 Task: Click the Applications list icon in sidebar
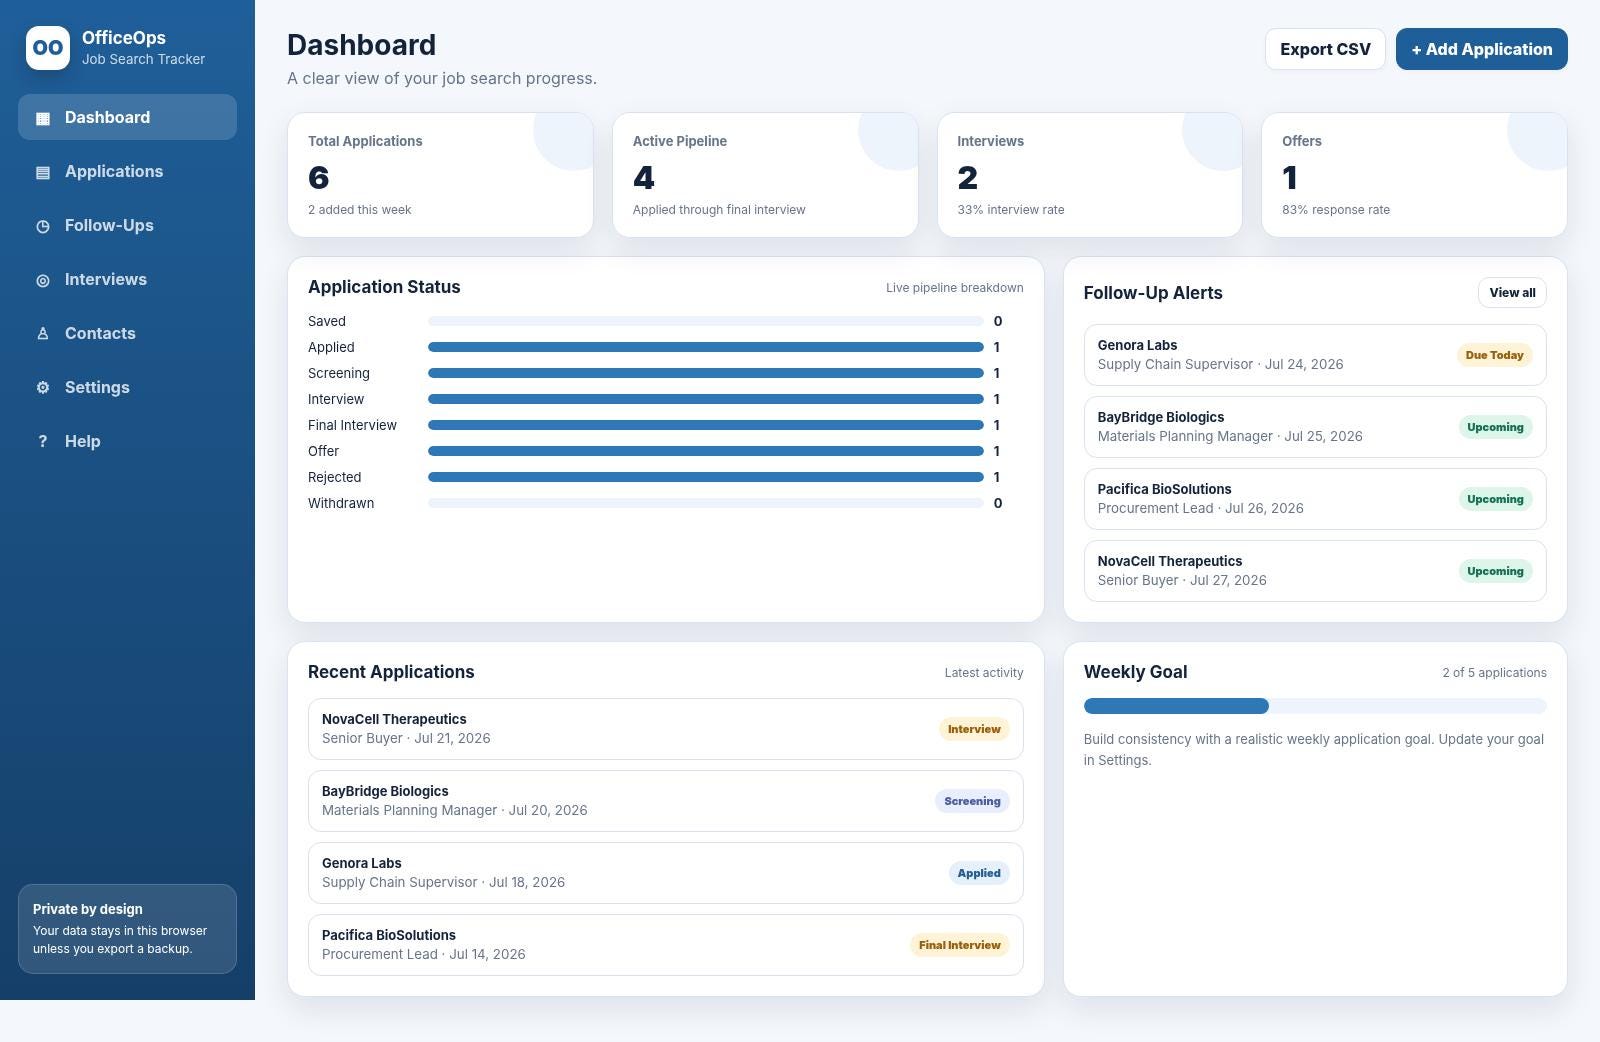43,172
